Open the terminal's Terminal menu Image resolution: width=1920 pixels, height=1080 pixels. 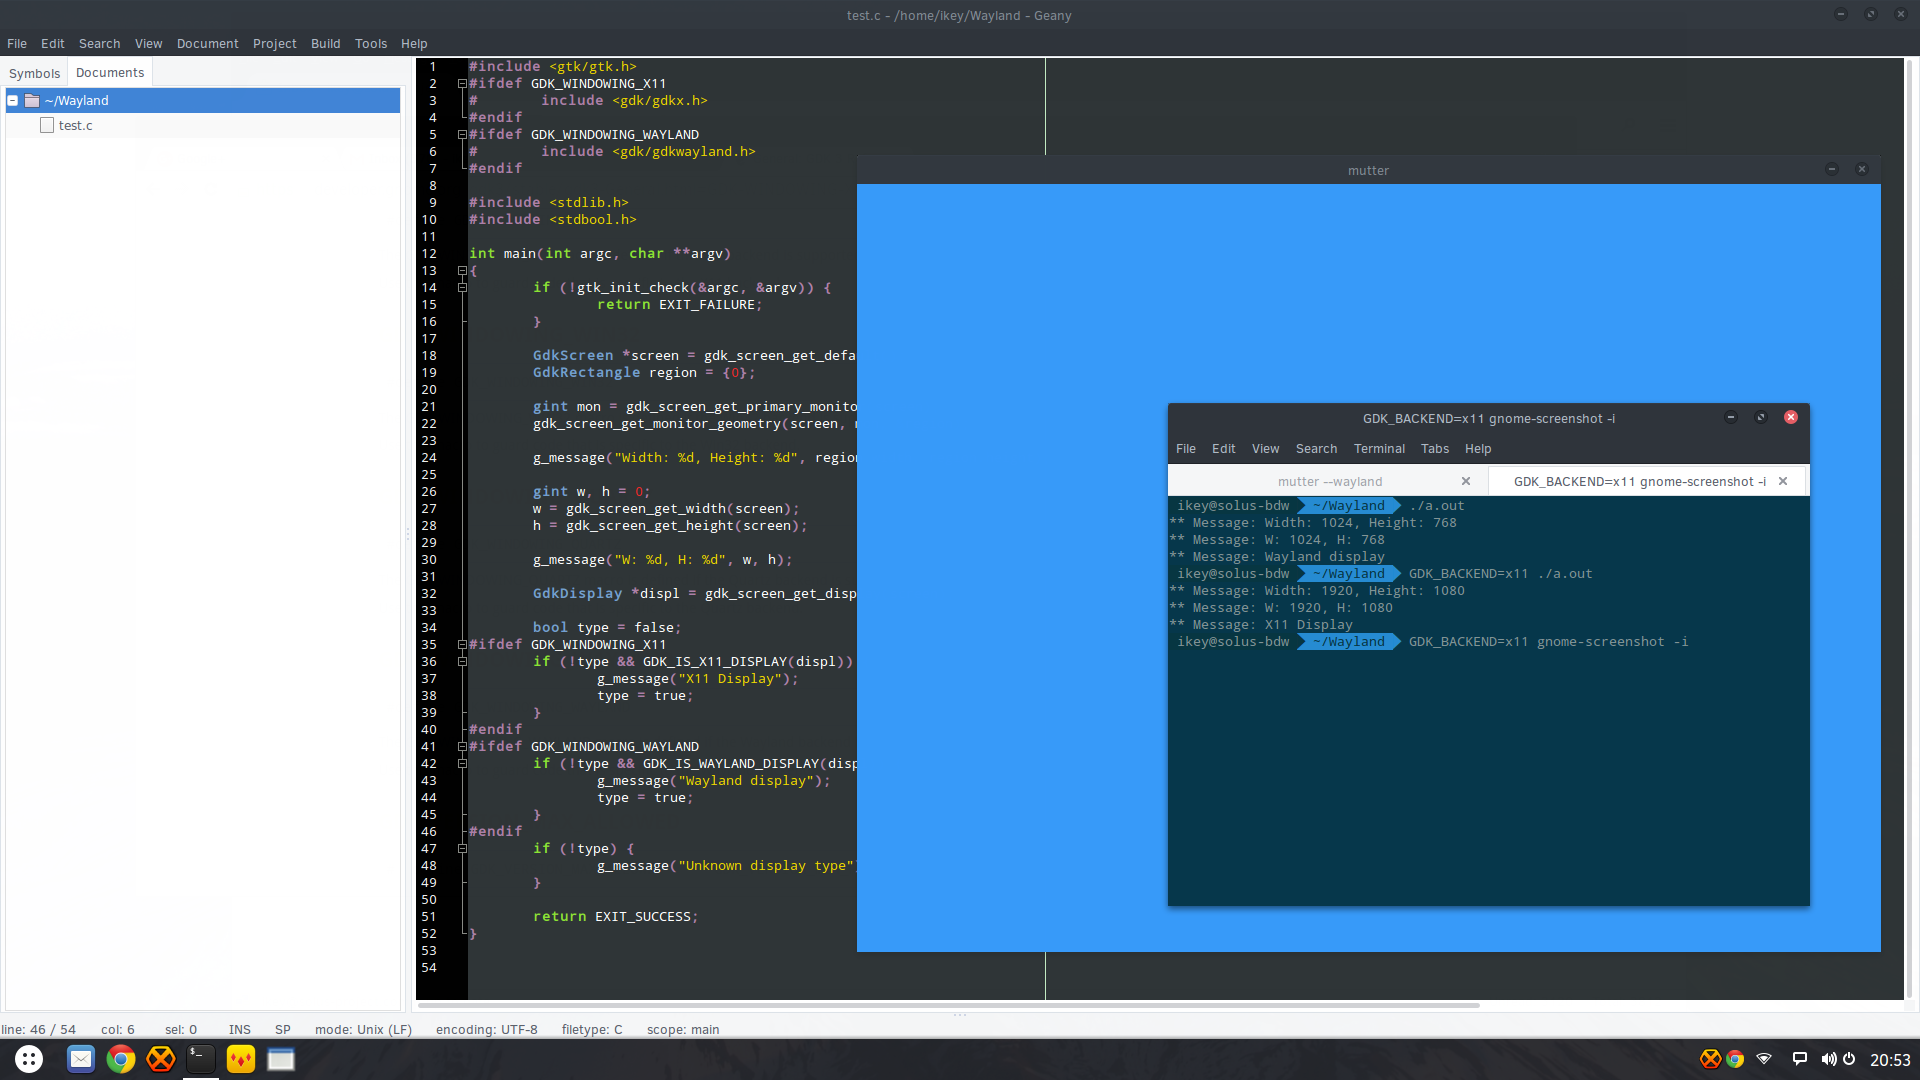[x=1380, y=449]
